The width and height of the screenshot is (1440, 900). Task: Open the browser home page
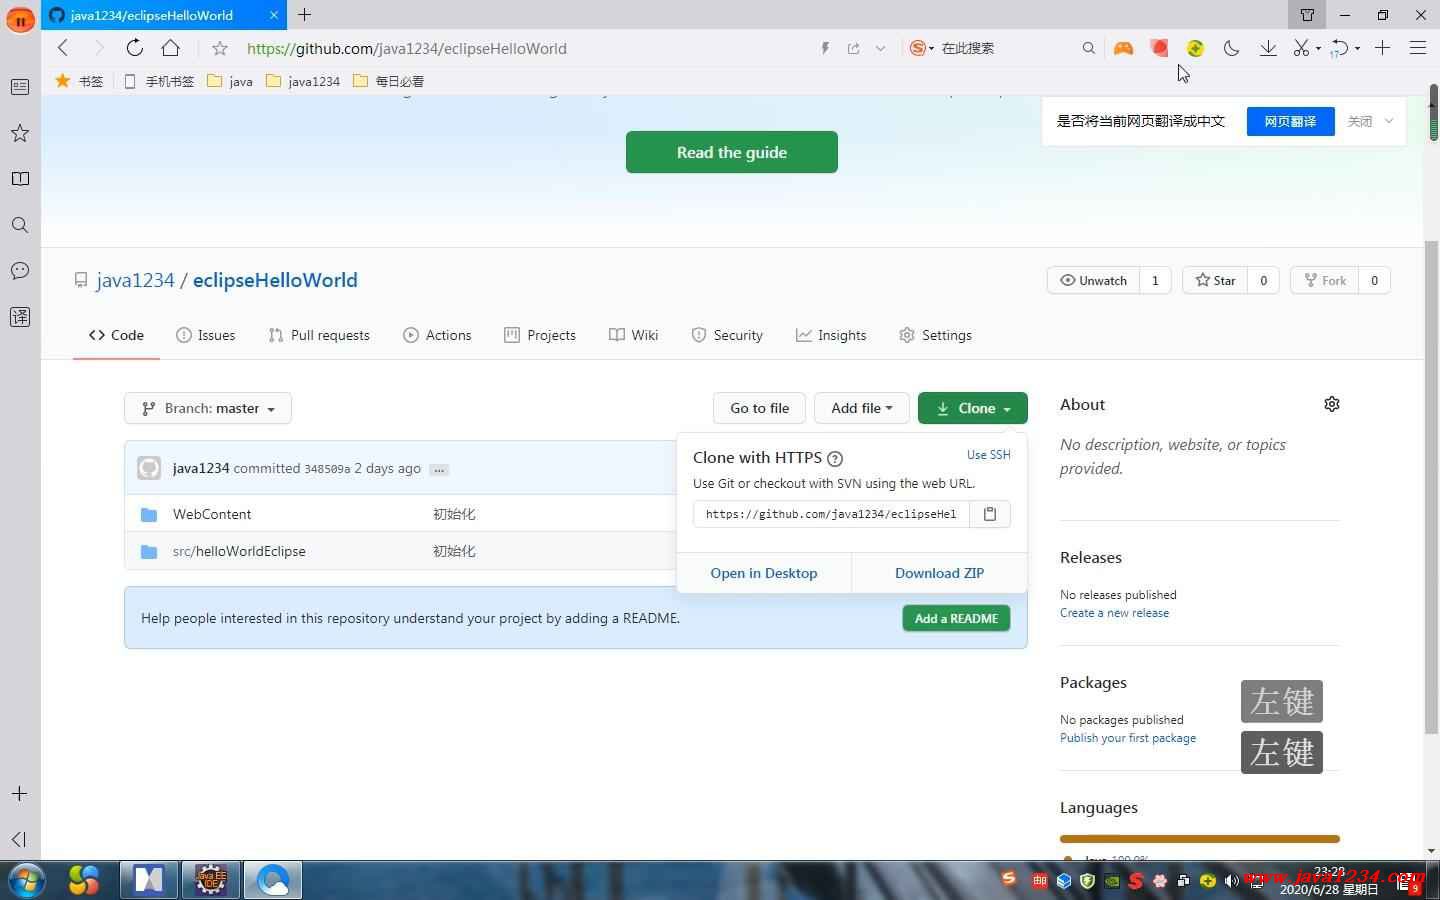click(x=171, y=48)
